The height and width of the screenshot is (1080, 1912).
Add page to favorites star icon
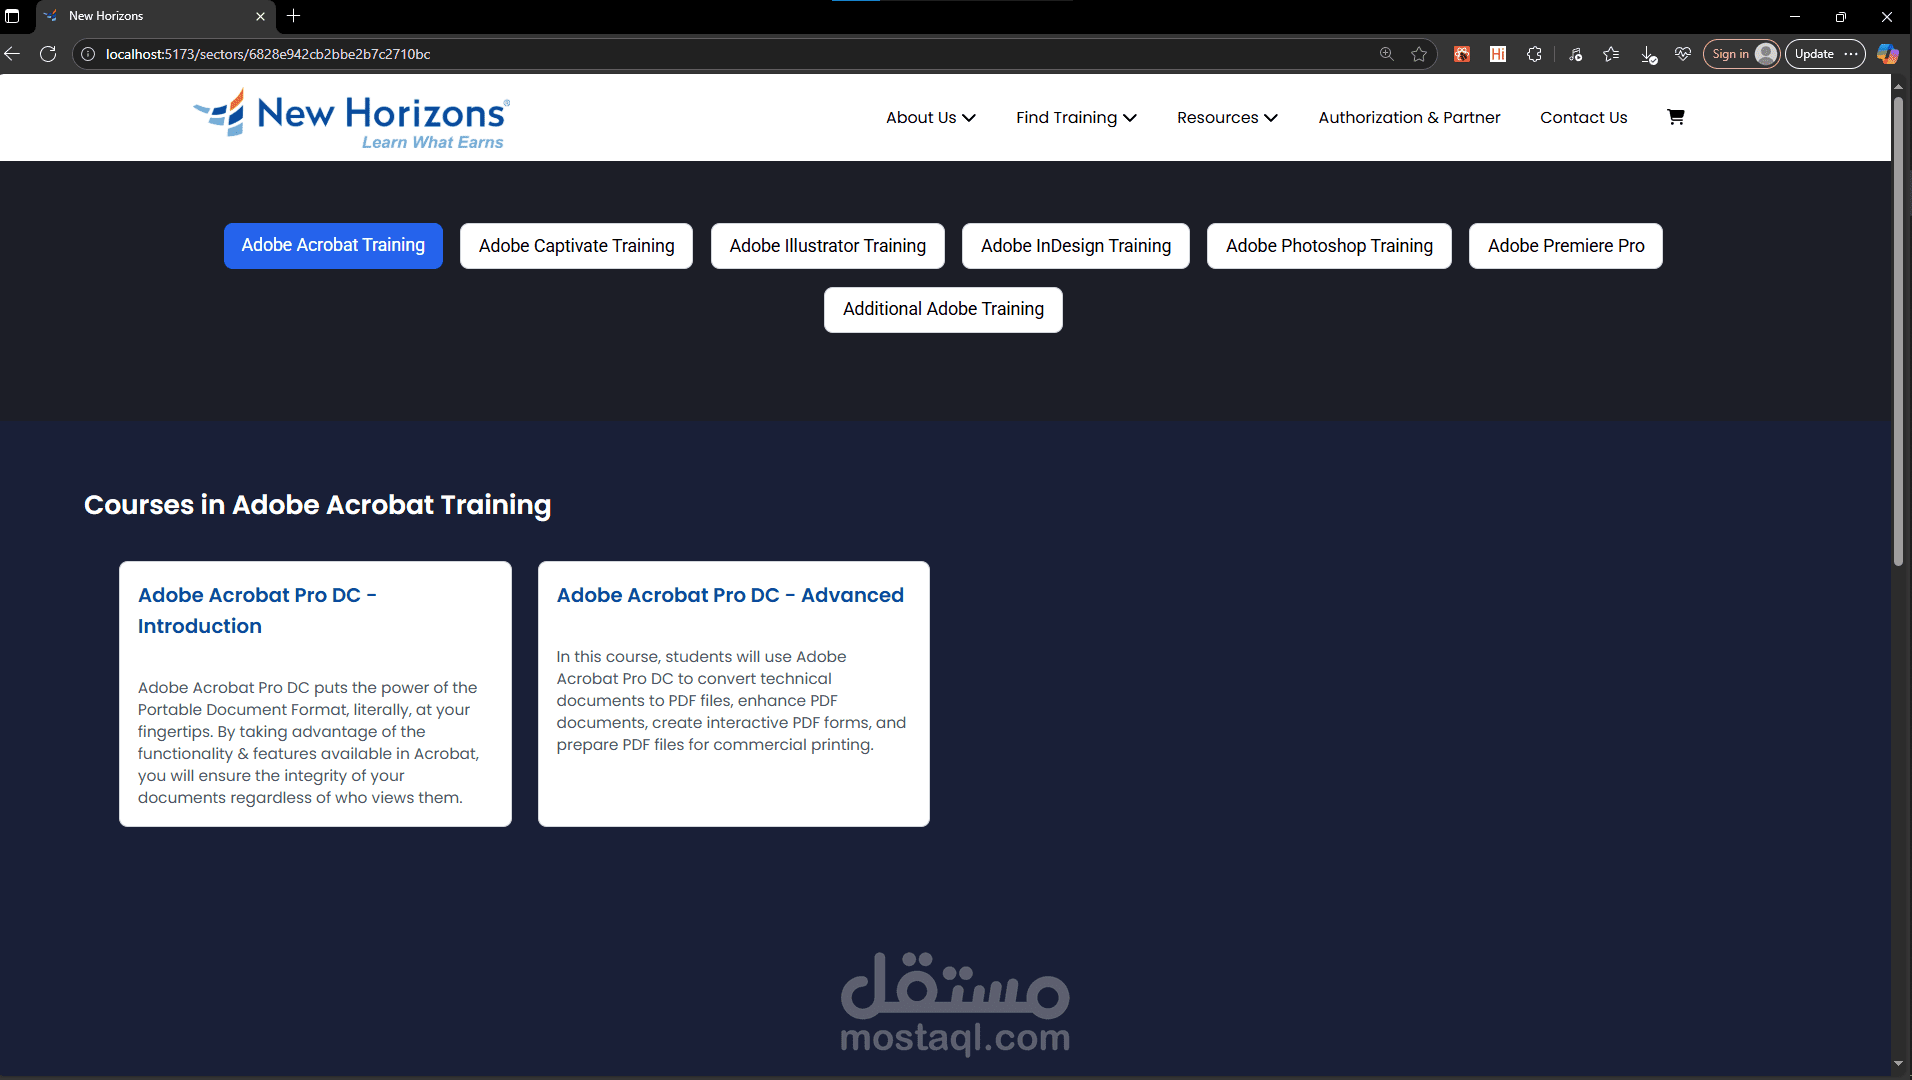(x=1419, y=54)
